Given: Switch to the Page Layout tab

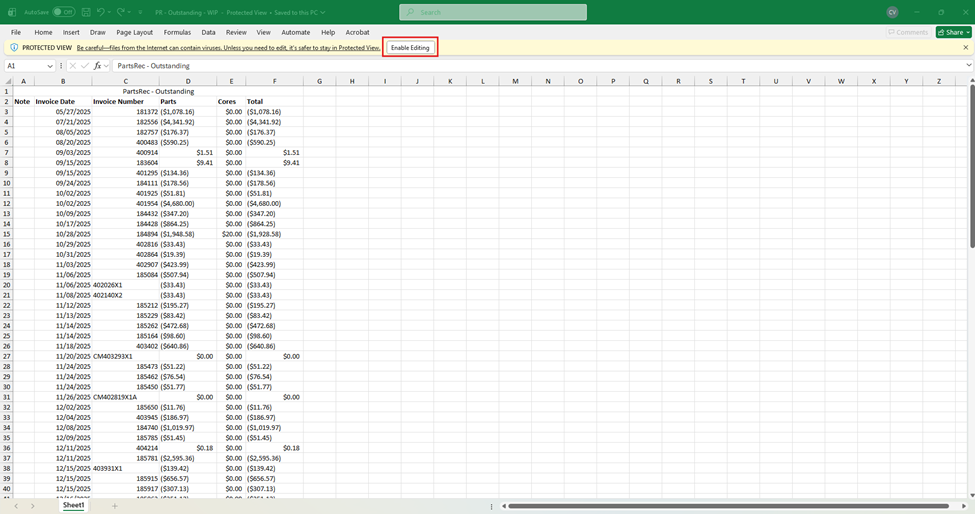Looking at the screenshot, I should coord(134,32).
